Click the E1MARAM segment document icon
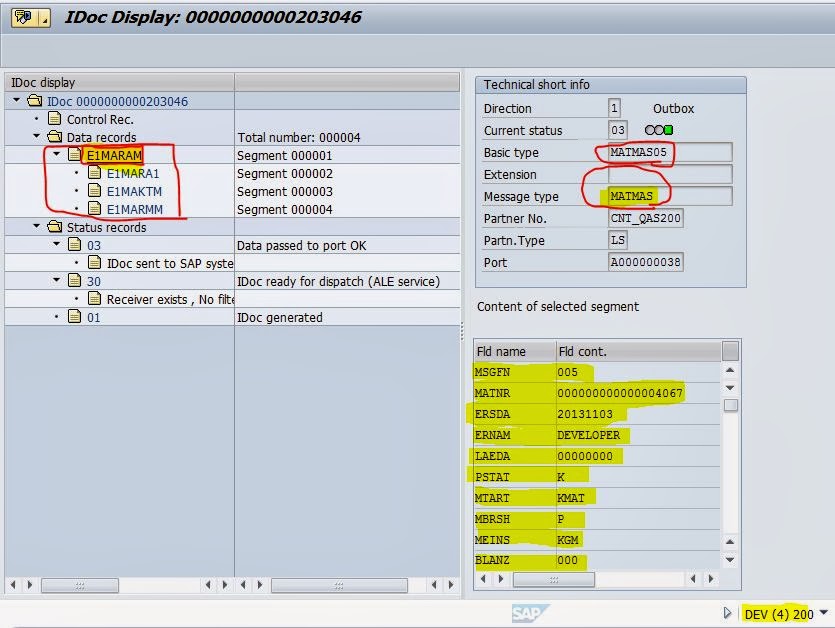Viewport: 835px width, 628px height. tap(75, 155)
